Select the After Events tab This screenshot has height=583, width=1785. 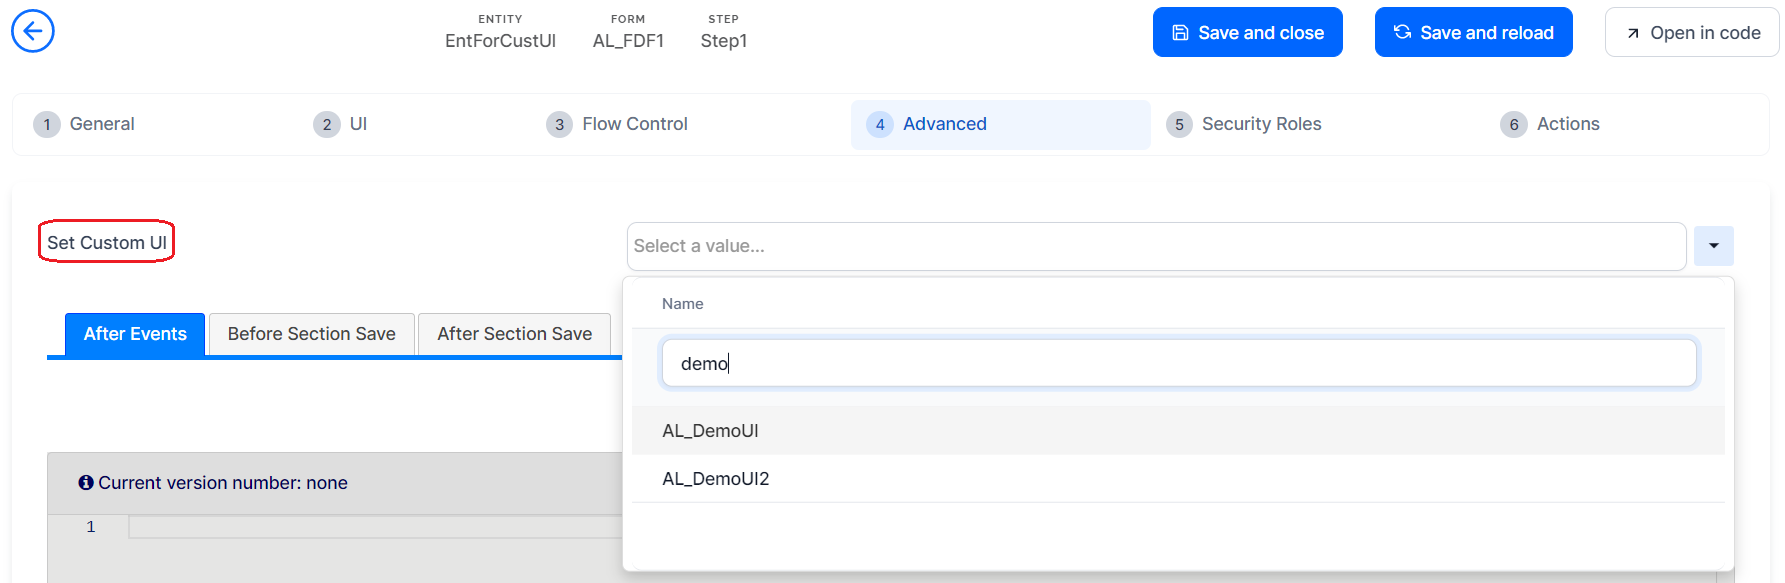click(135, 334)
